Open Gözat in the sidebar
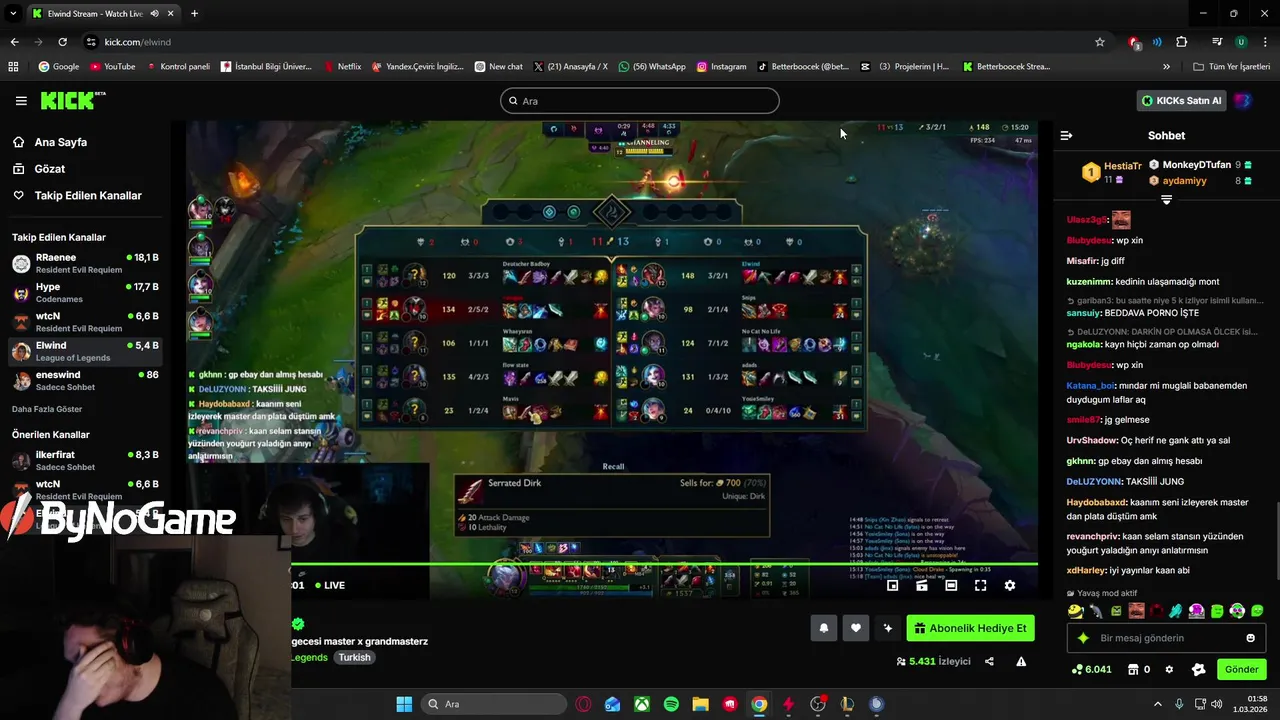1280x720 pixels. (x=49, y=169)
